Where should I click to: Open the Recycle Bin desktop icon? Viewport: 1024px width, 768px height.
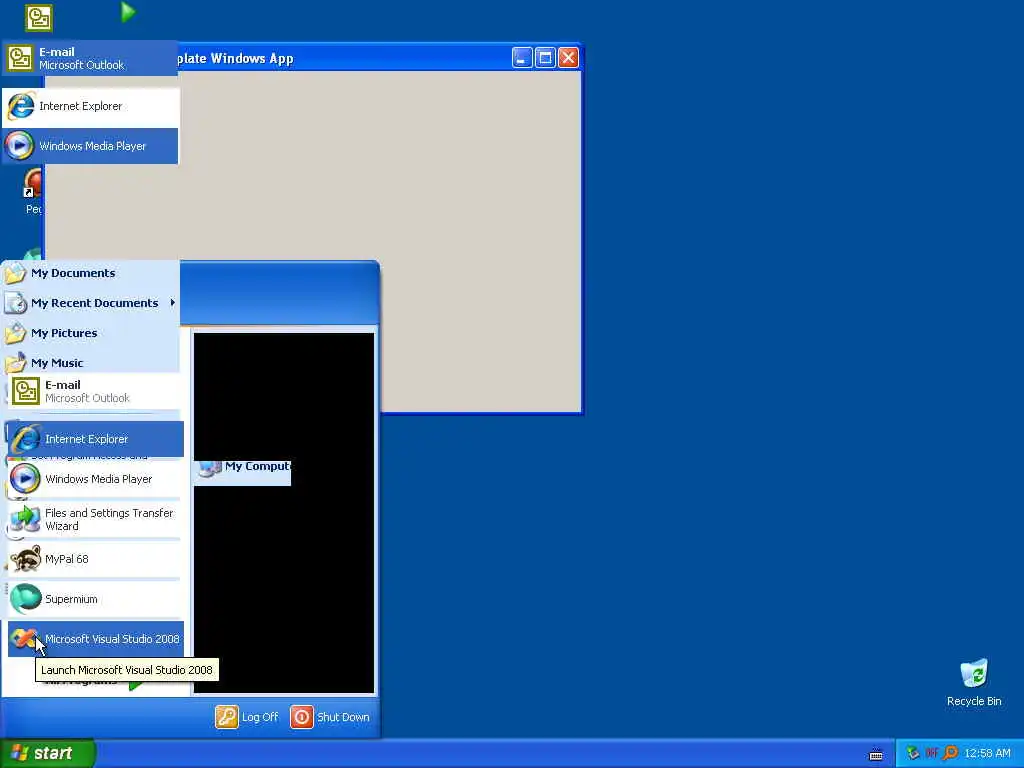click(x=974, y=683)
